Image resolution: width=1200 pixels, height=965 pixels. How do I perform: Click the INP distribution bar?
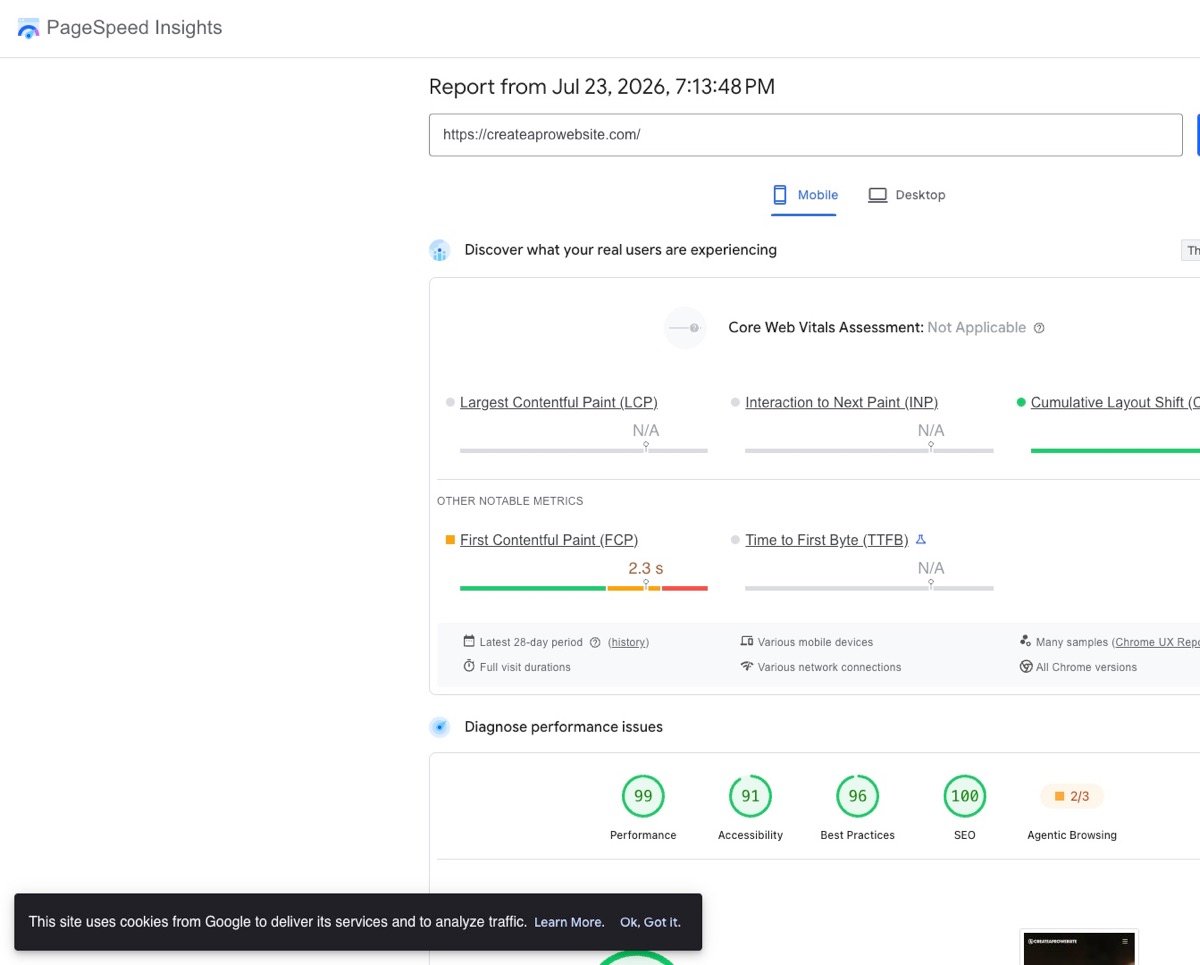tap(869, 450)
